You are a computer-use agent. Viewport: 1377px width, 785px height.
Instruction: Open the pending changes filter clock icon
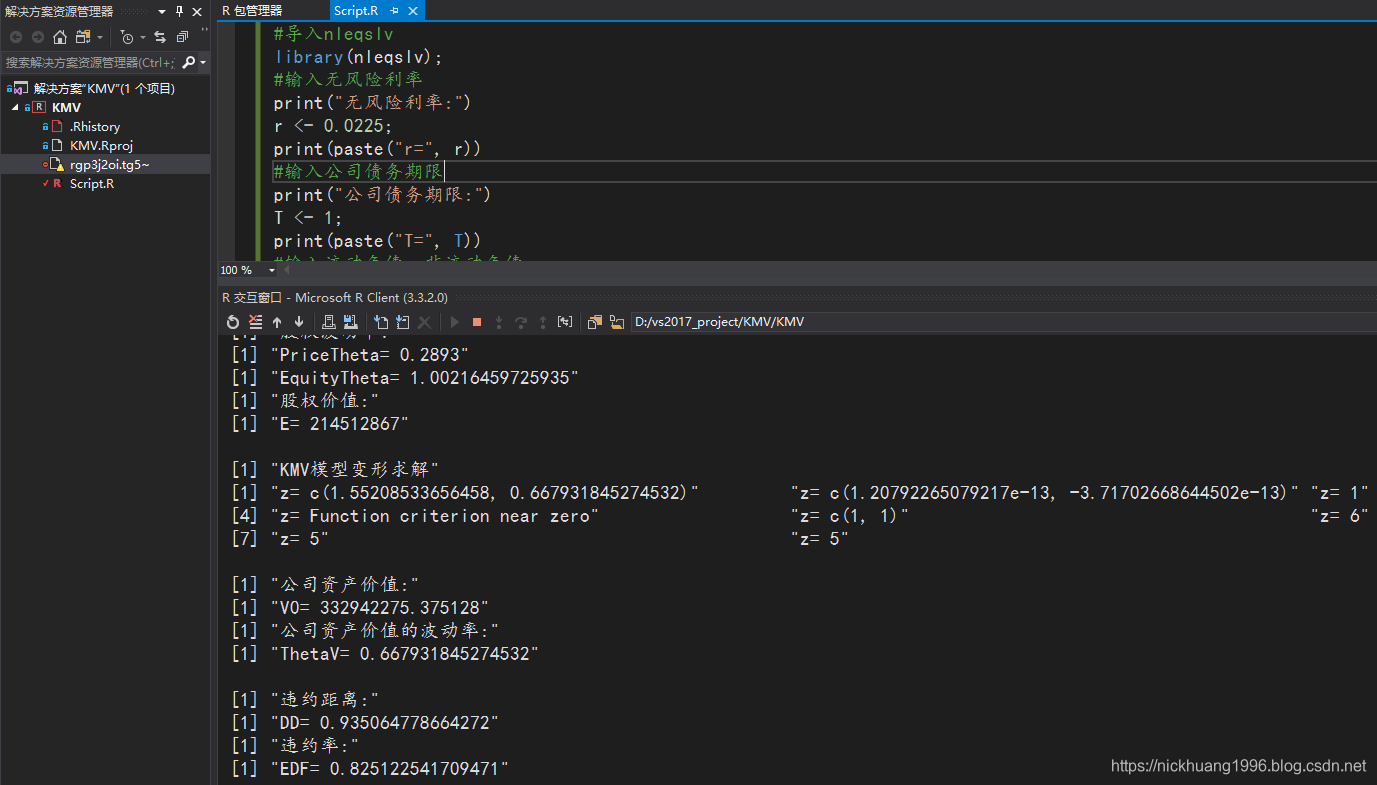point(127,37)
